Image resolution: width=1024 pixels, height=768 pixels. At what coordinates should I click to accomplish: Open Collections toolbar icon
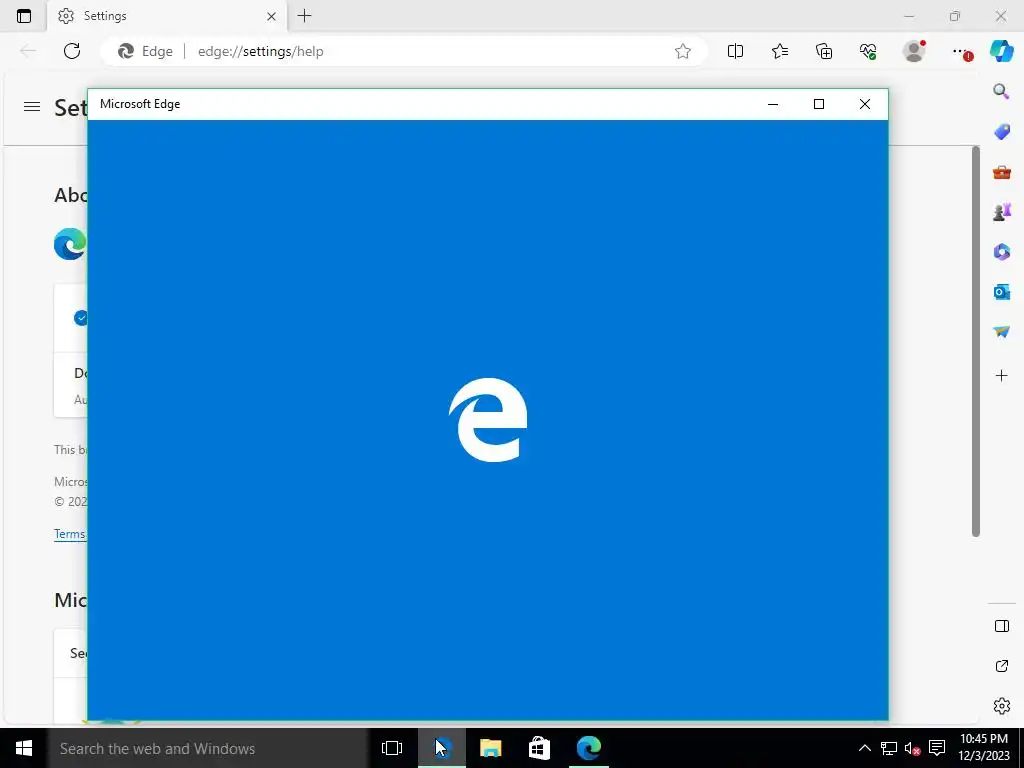[824, 51]
